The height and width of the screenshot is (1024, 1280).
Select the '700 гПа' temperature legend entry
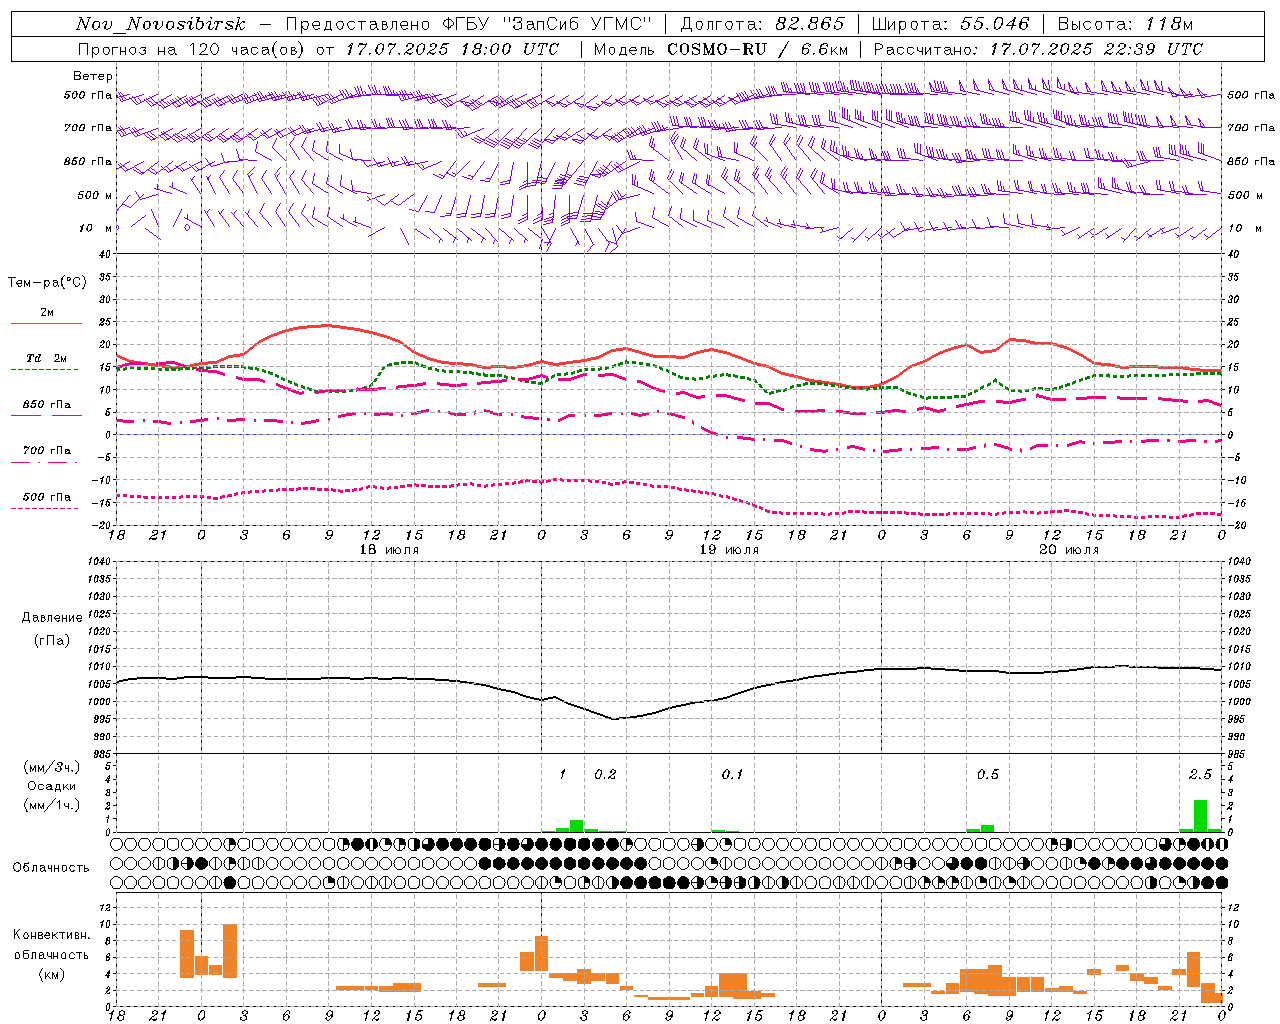tap(47, 451)
